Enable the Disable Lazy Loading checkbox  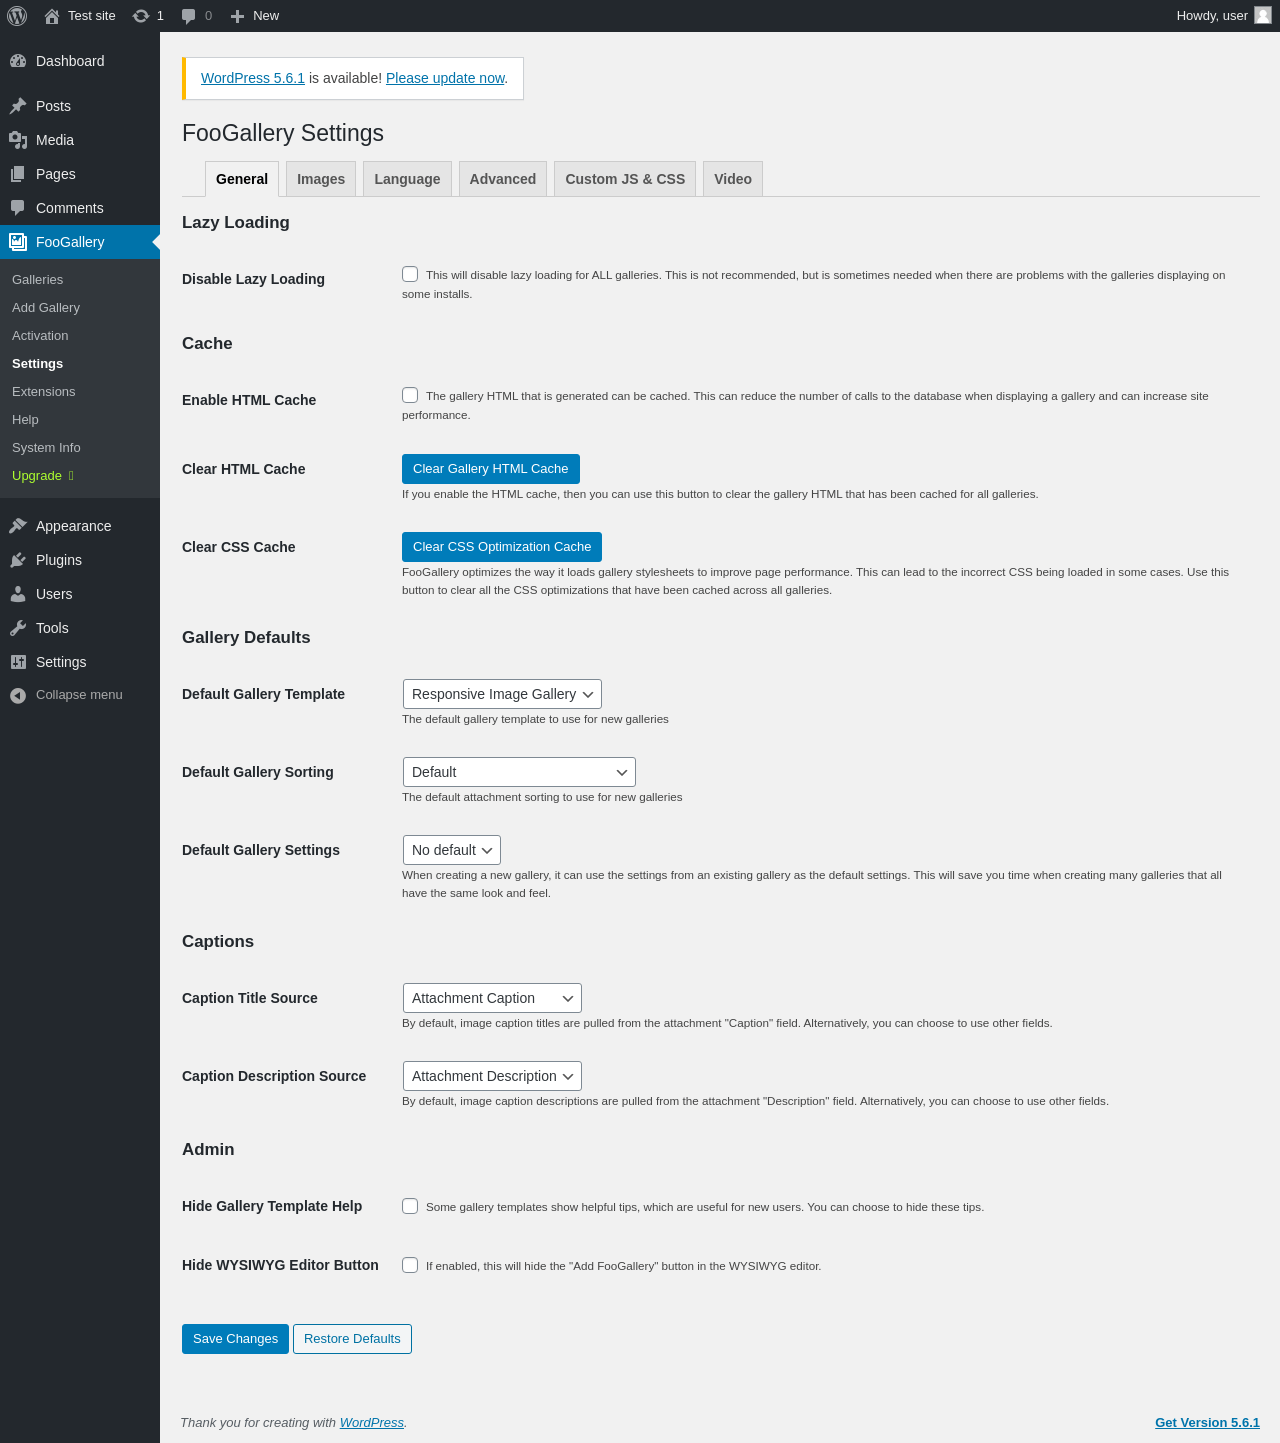pos(410,274)
